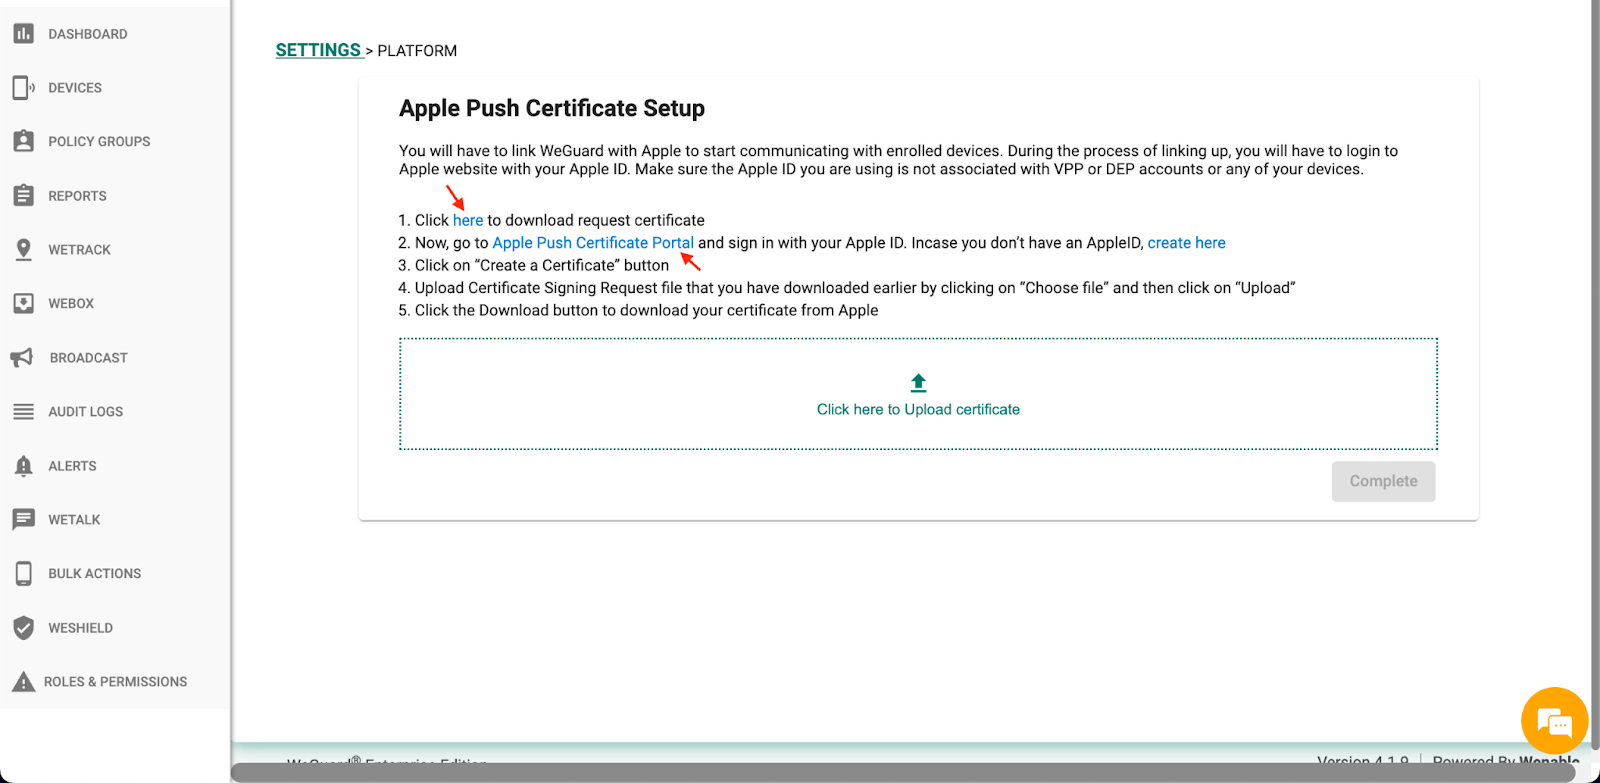Click the WeTrack location pin icon

pos(24,250)
